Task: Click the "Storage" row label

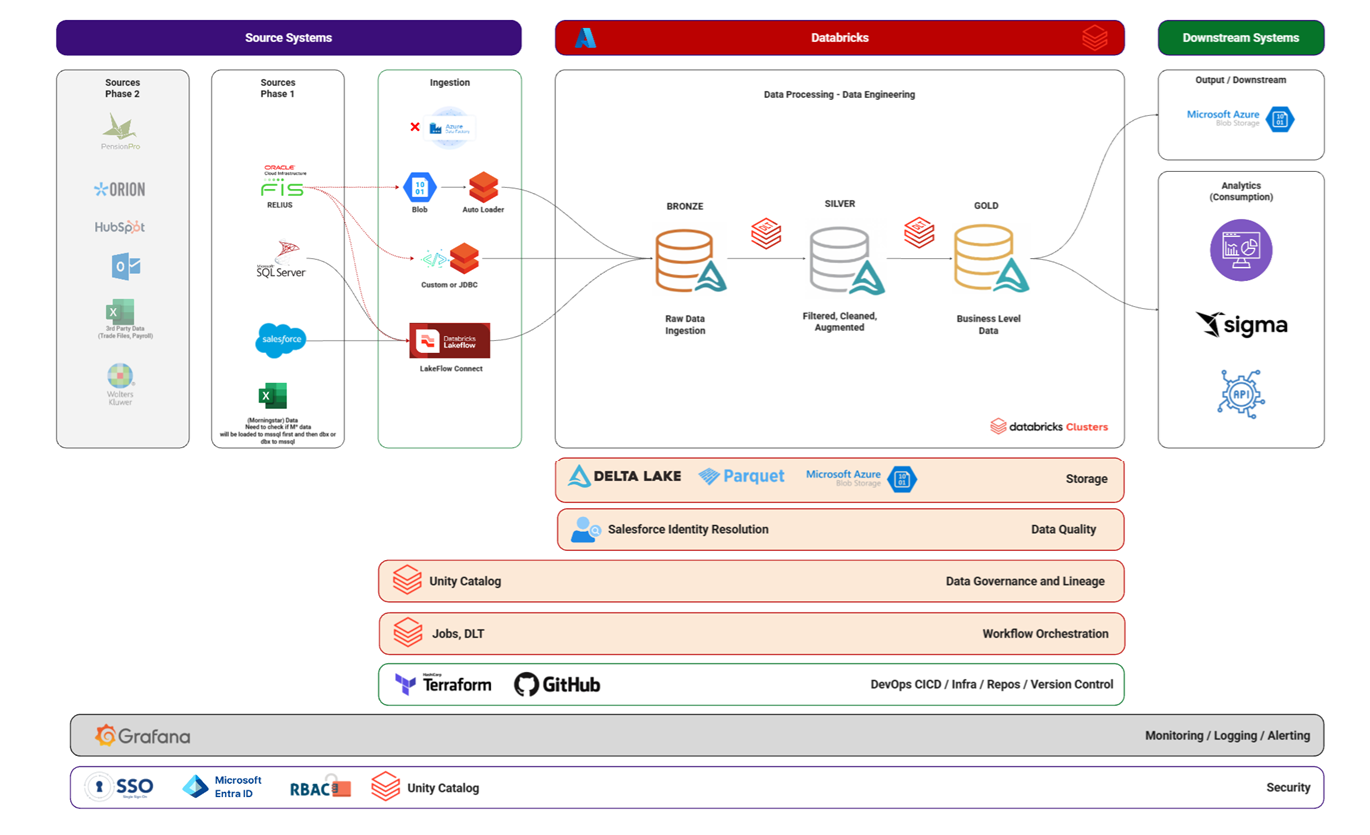Action: [1086, 479]
